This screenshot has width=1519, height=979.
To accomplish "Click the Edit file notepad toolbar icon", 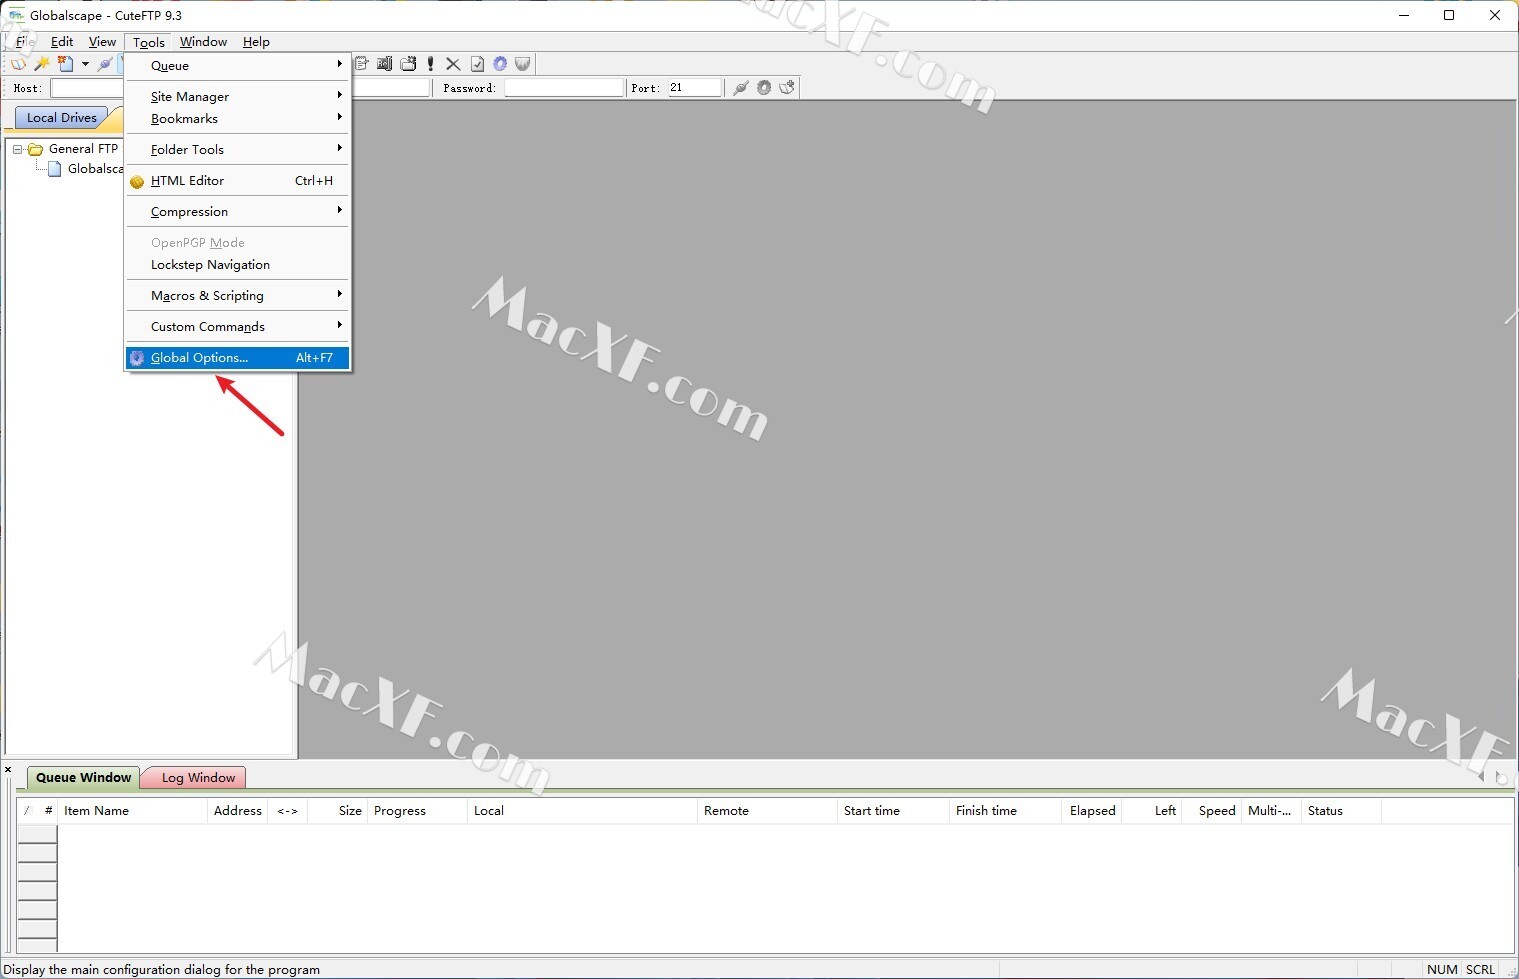I will [362, 64].
